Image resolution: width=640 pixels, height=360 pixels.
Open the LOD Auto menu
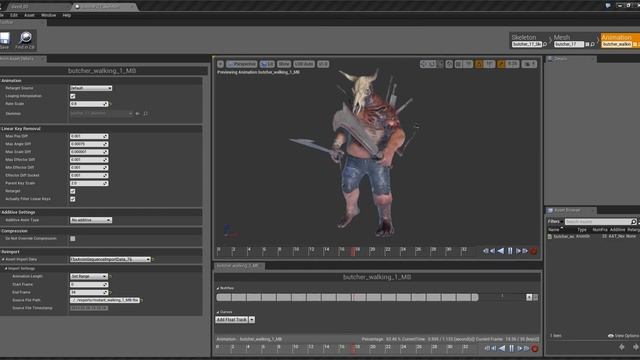pos(304,64)
